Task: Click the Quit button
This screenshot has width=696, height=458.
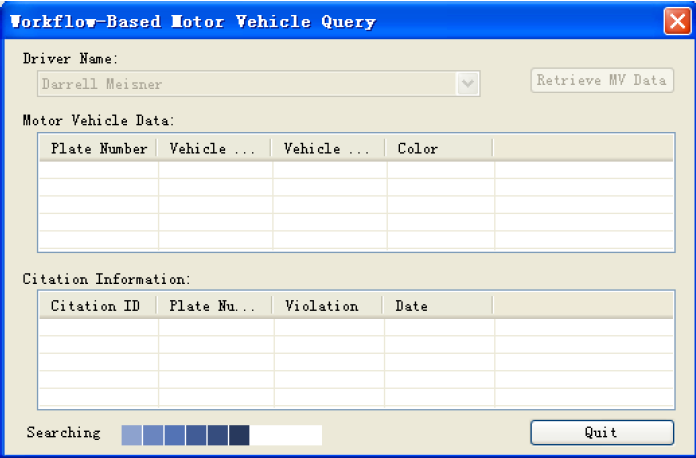Action: pyautogui.click(x=602, y=432)
